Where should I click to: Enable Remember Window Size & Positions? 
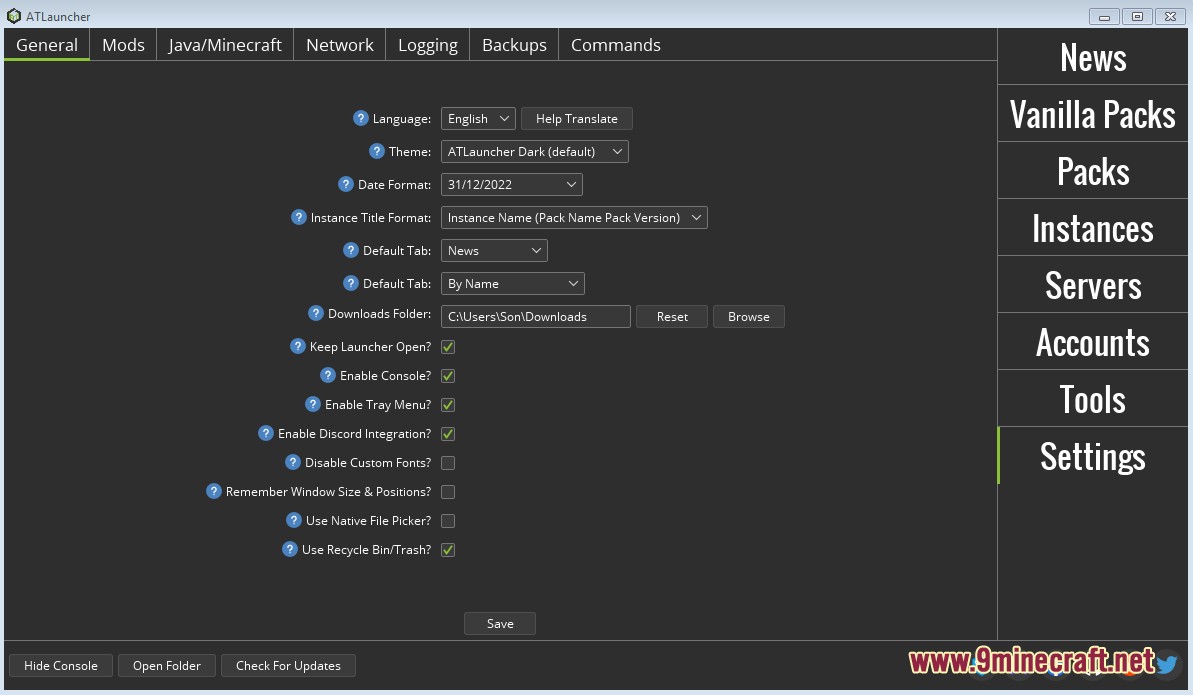point(448,492)
